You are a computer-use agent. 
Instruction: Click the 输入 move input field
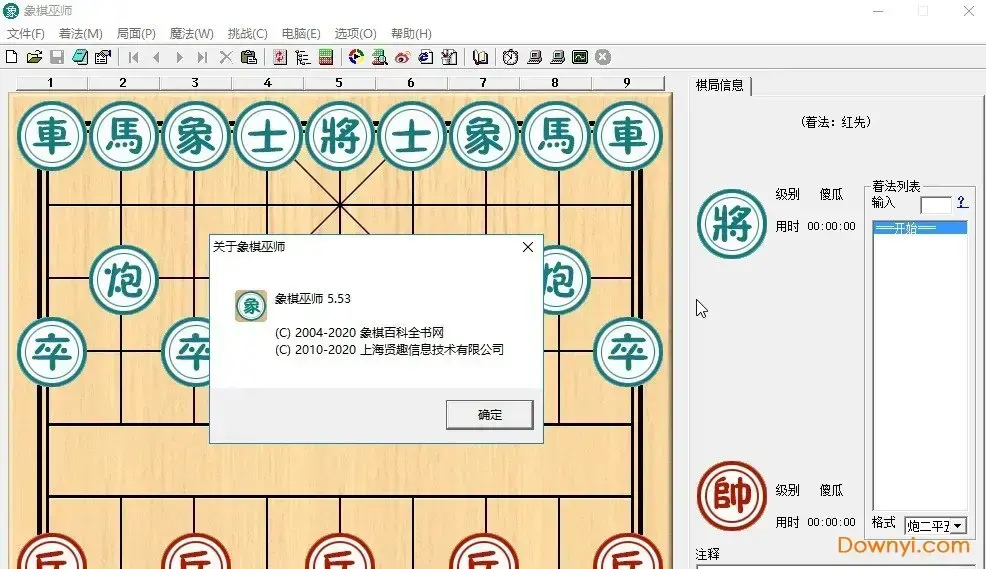click(936, 205)
